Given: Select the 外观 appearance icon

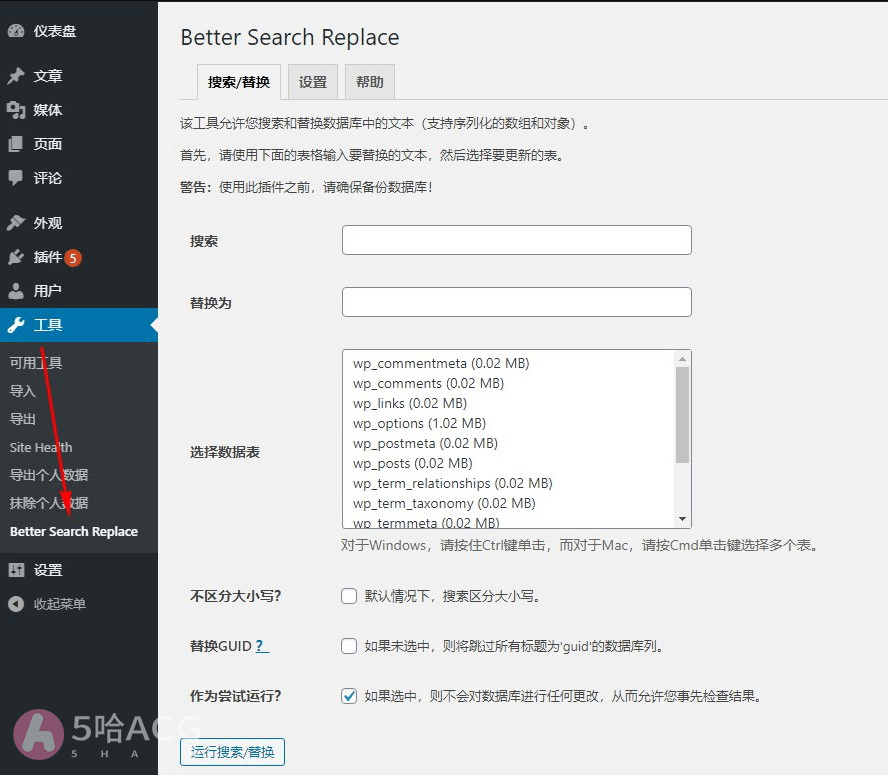Looking at the screenshot, I should pyautogui.click(x=18, y=222).
